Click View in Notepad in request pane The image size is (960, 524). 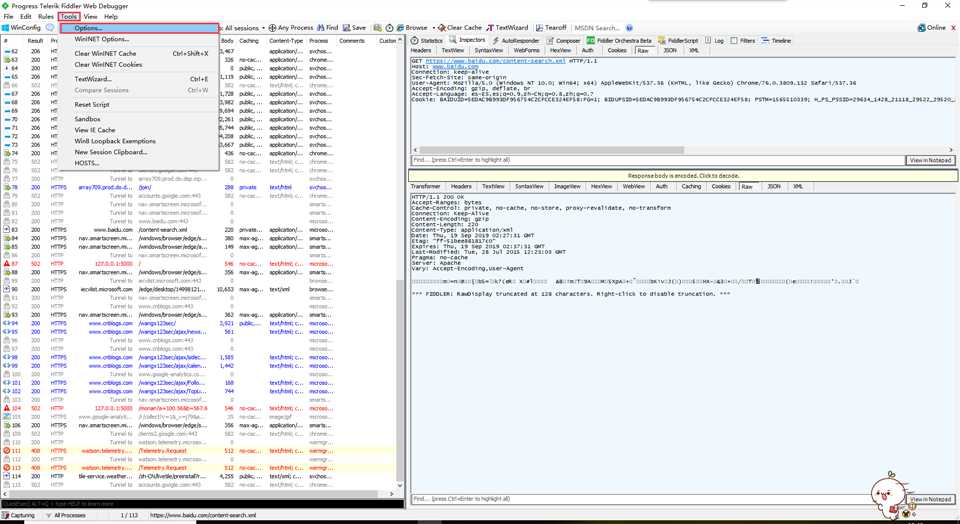click(930, 160)
